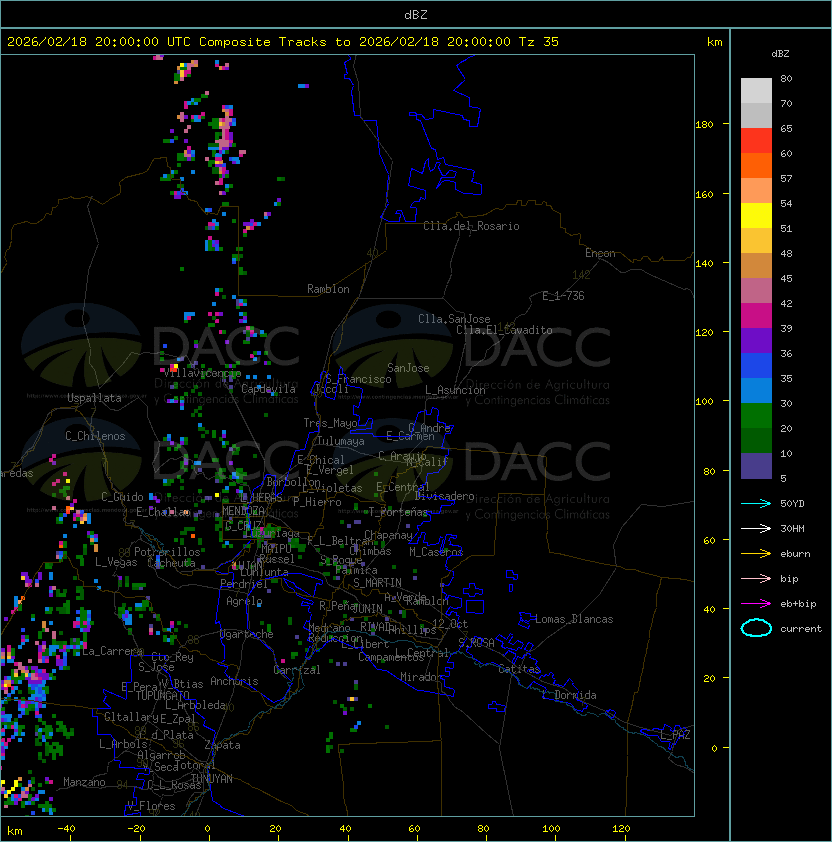Click the 'L_PAZ' label at the east

point(675,735)
